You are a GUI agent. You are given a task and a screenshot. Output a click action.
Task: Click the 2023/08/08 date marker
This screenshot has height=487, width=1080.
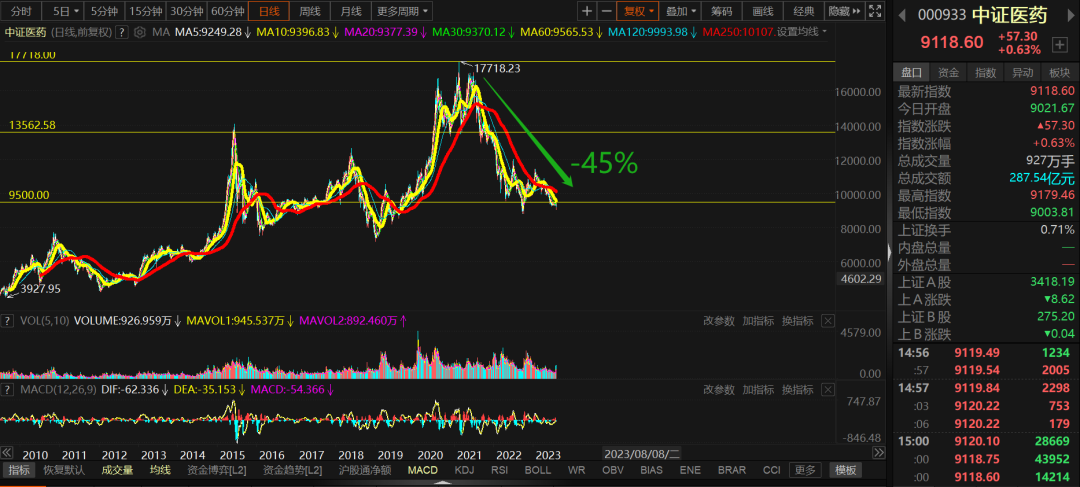(642, 454)
